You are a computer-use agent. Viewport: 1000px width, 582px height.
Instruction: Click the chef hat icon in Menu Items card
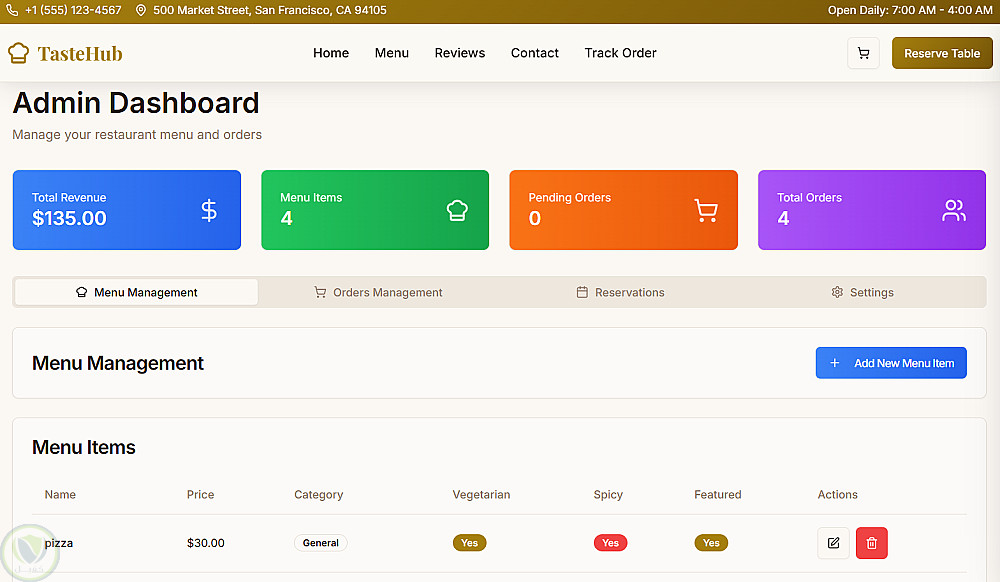[457, 210]
